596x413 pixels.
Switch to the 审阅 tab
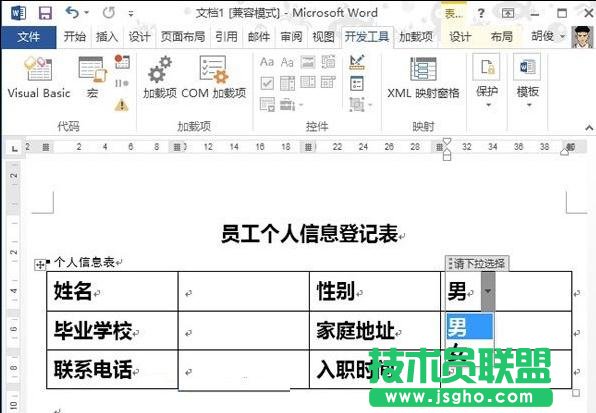coord(291,36)
